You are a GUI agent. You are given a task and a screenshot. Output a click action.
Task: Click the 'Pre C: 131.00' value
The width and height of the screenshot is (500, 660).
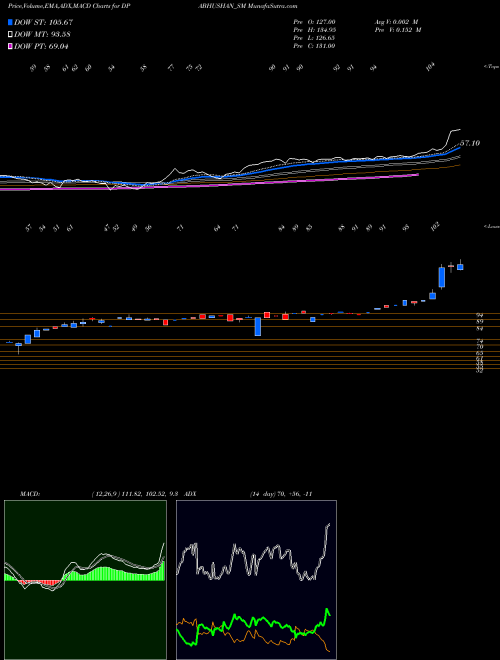tap(314, 46)
